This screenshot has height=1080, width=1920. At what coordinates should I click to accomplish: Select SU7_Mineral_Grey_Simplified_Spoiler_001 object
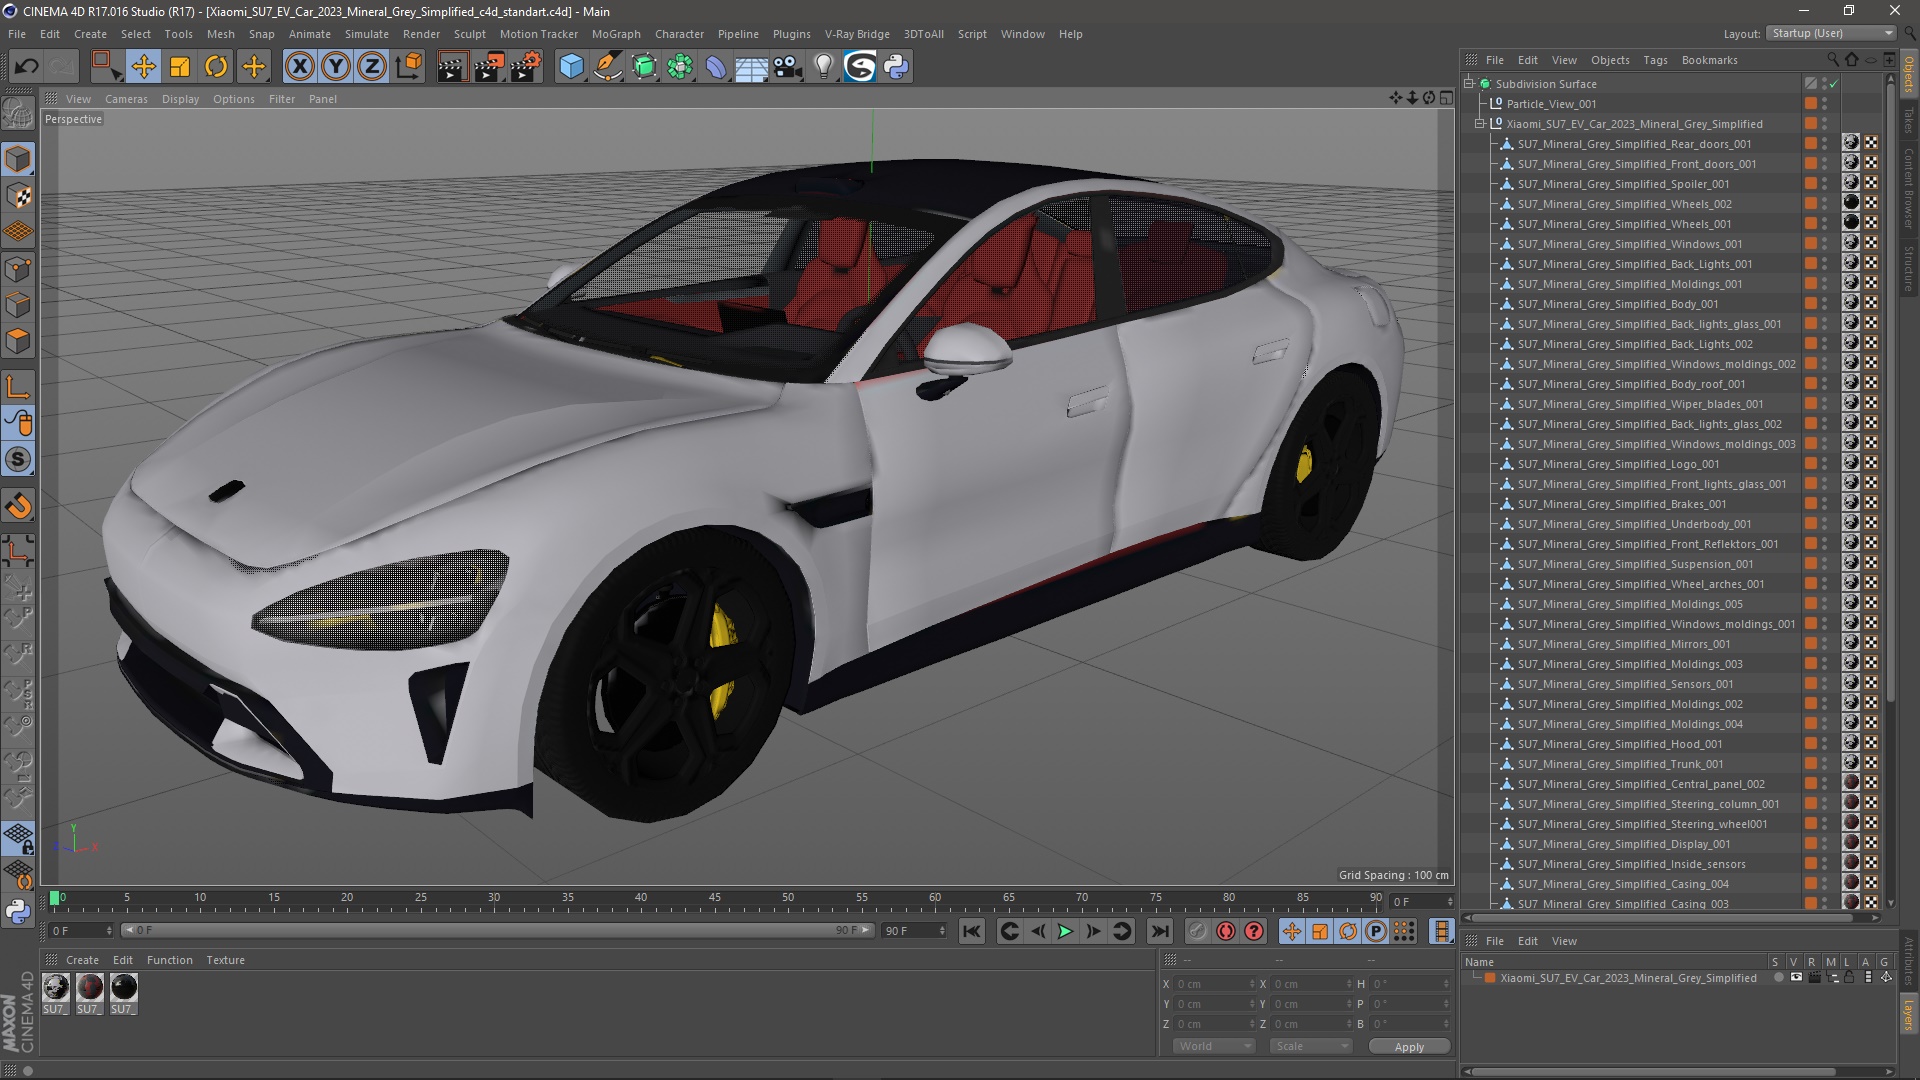(1623, 184)
